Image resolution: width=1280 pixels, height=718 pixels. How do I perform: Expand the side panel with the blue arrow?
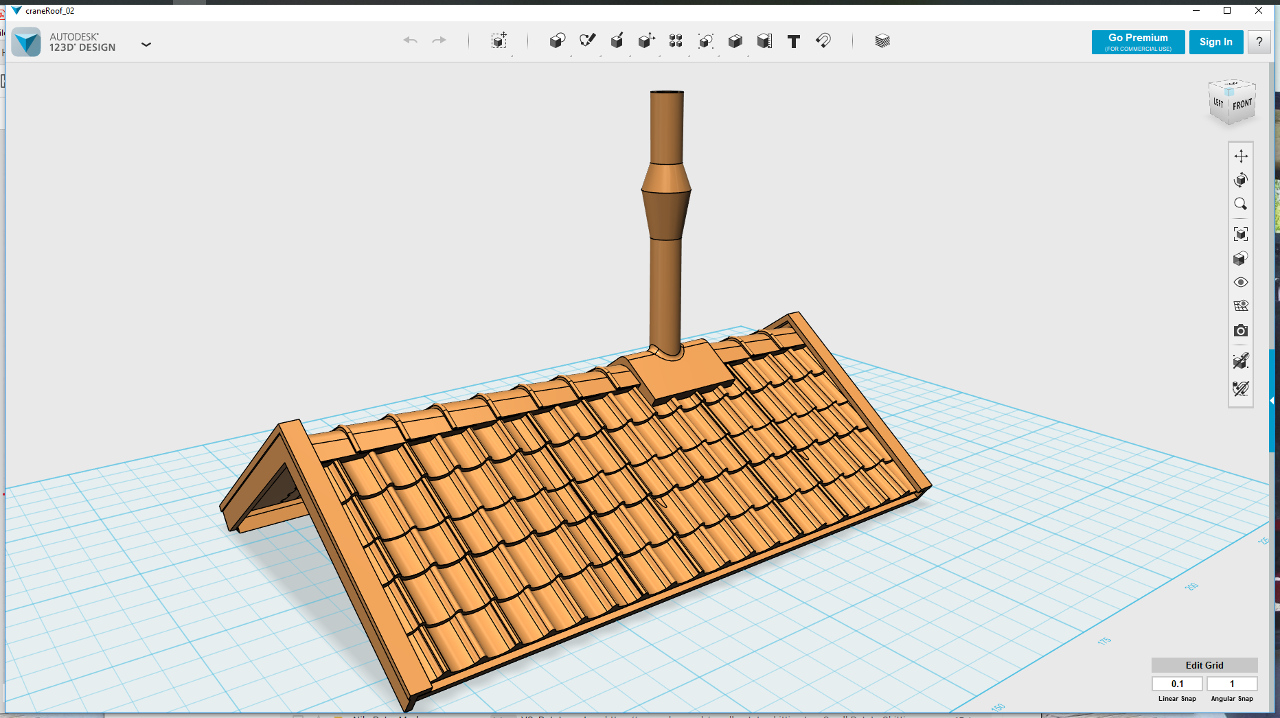pos(1274,400)
